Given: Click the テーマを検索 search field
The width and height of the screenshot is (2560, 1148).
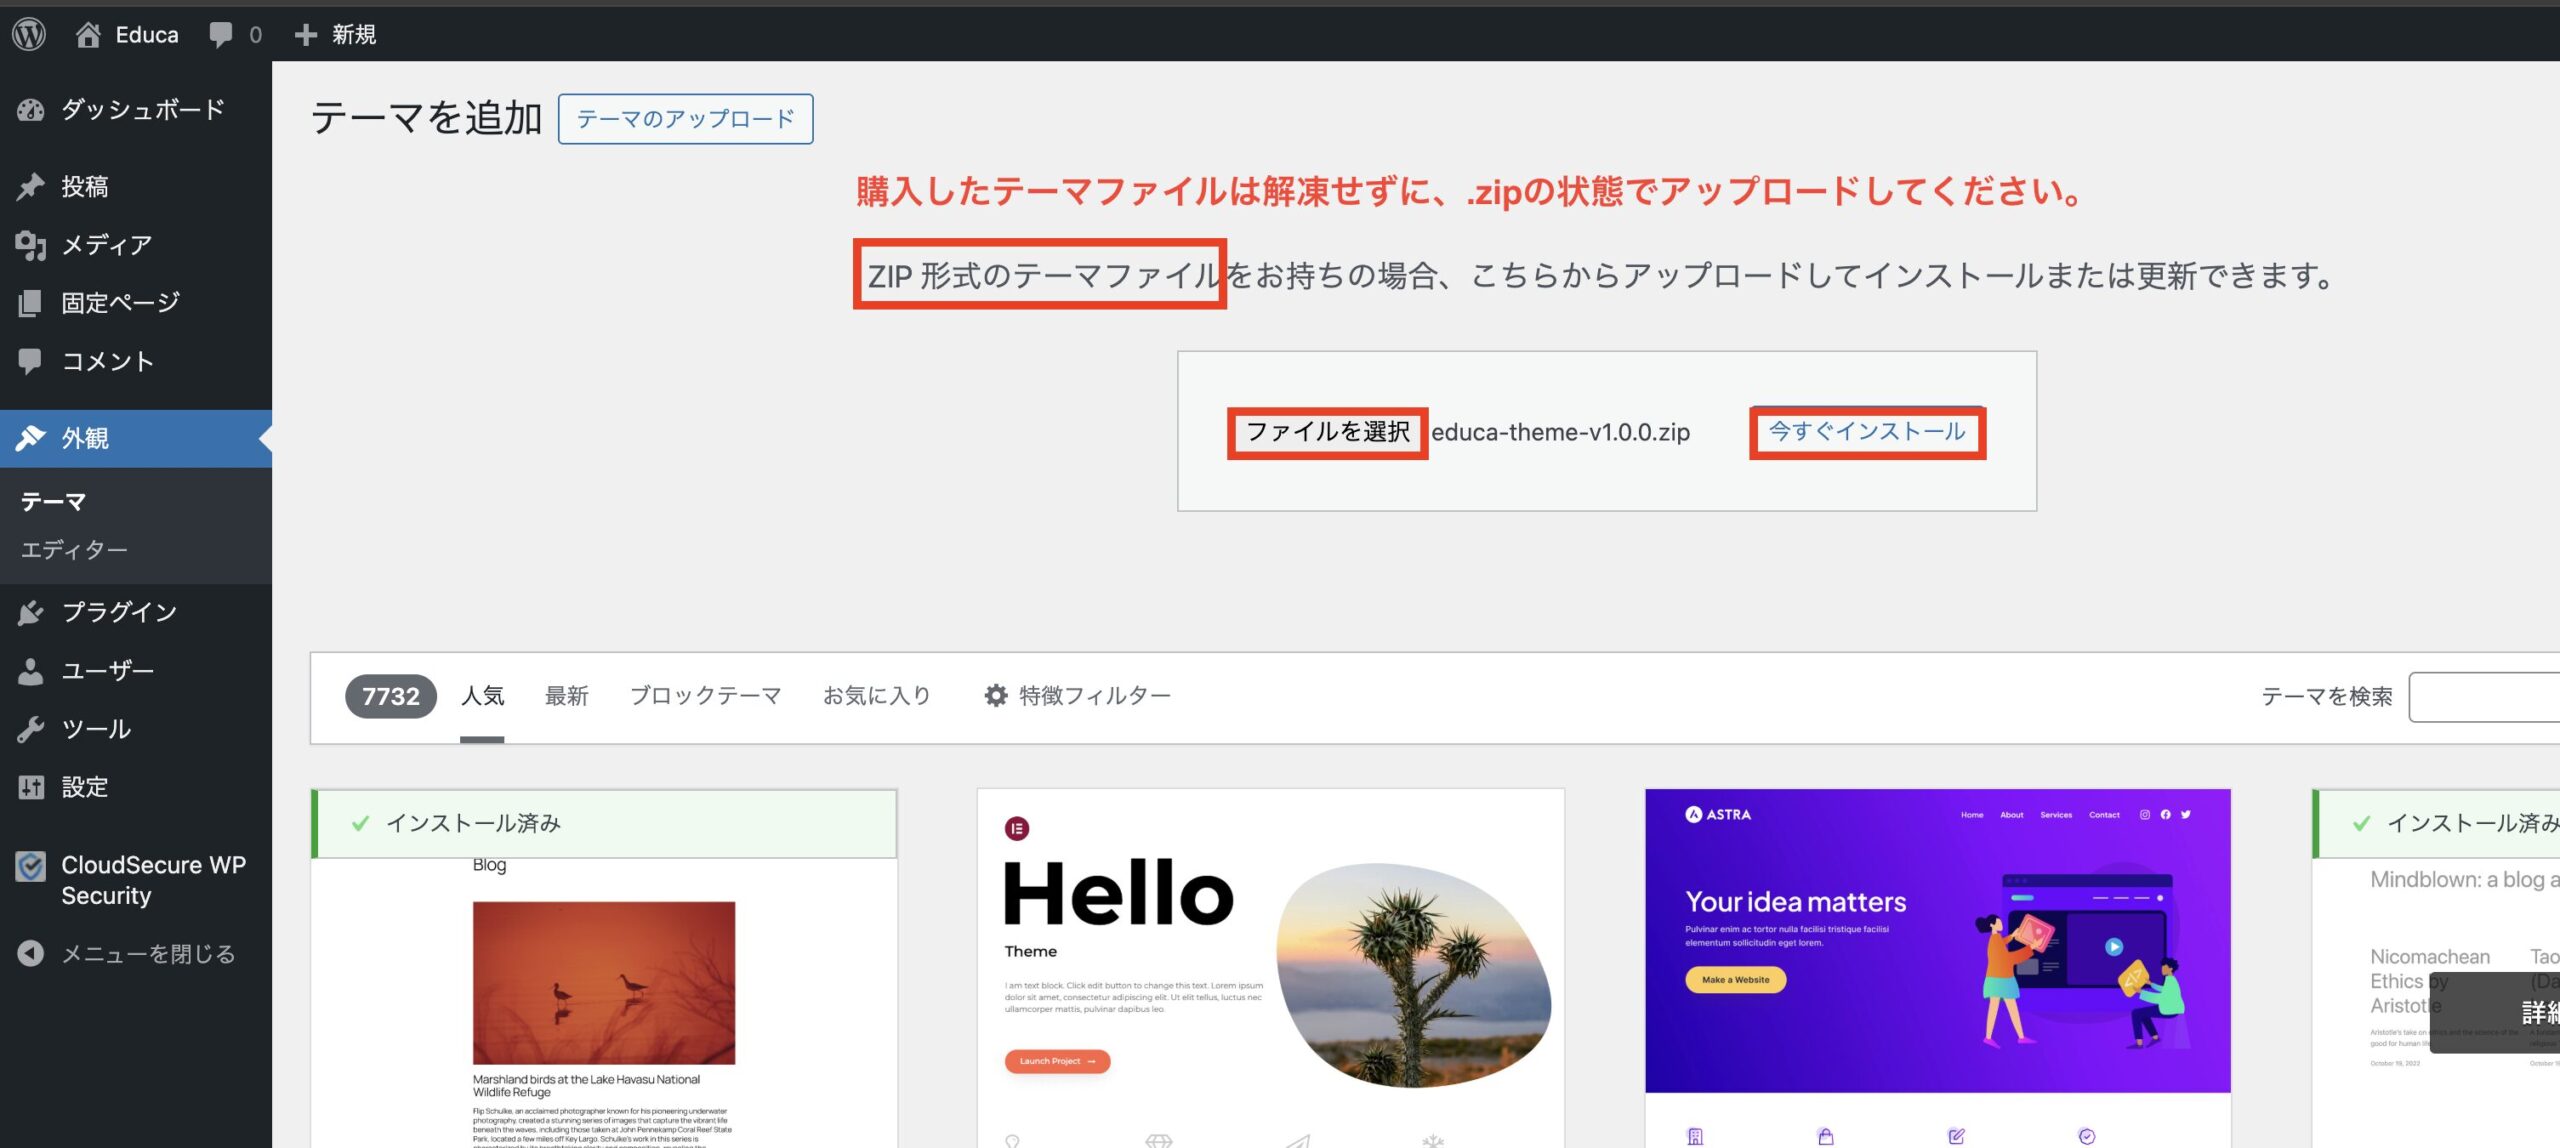Looking at the screenshot, I should tap(2484, 697).
